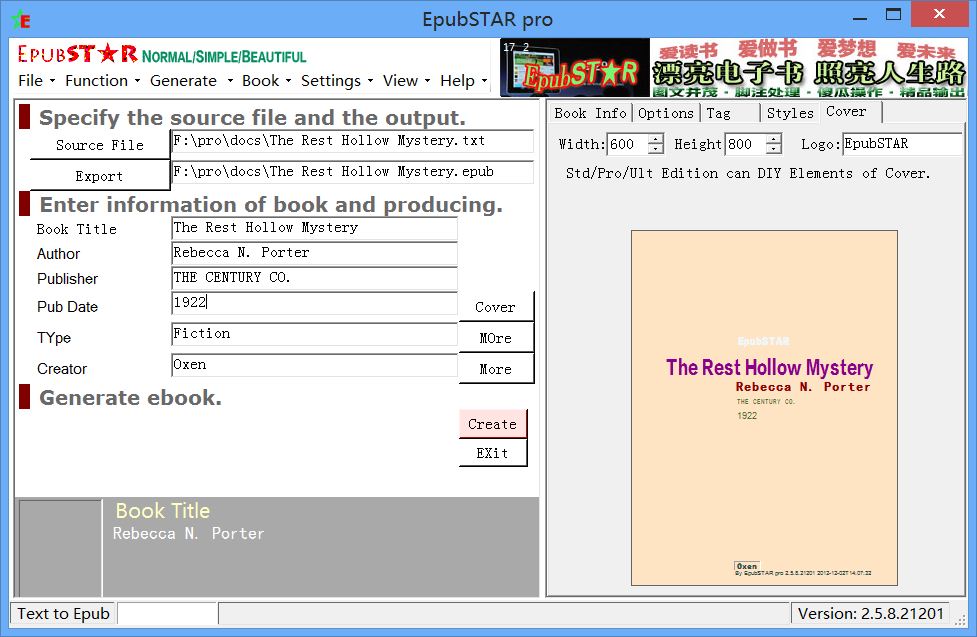Open the Function menu

pos(102,81)
